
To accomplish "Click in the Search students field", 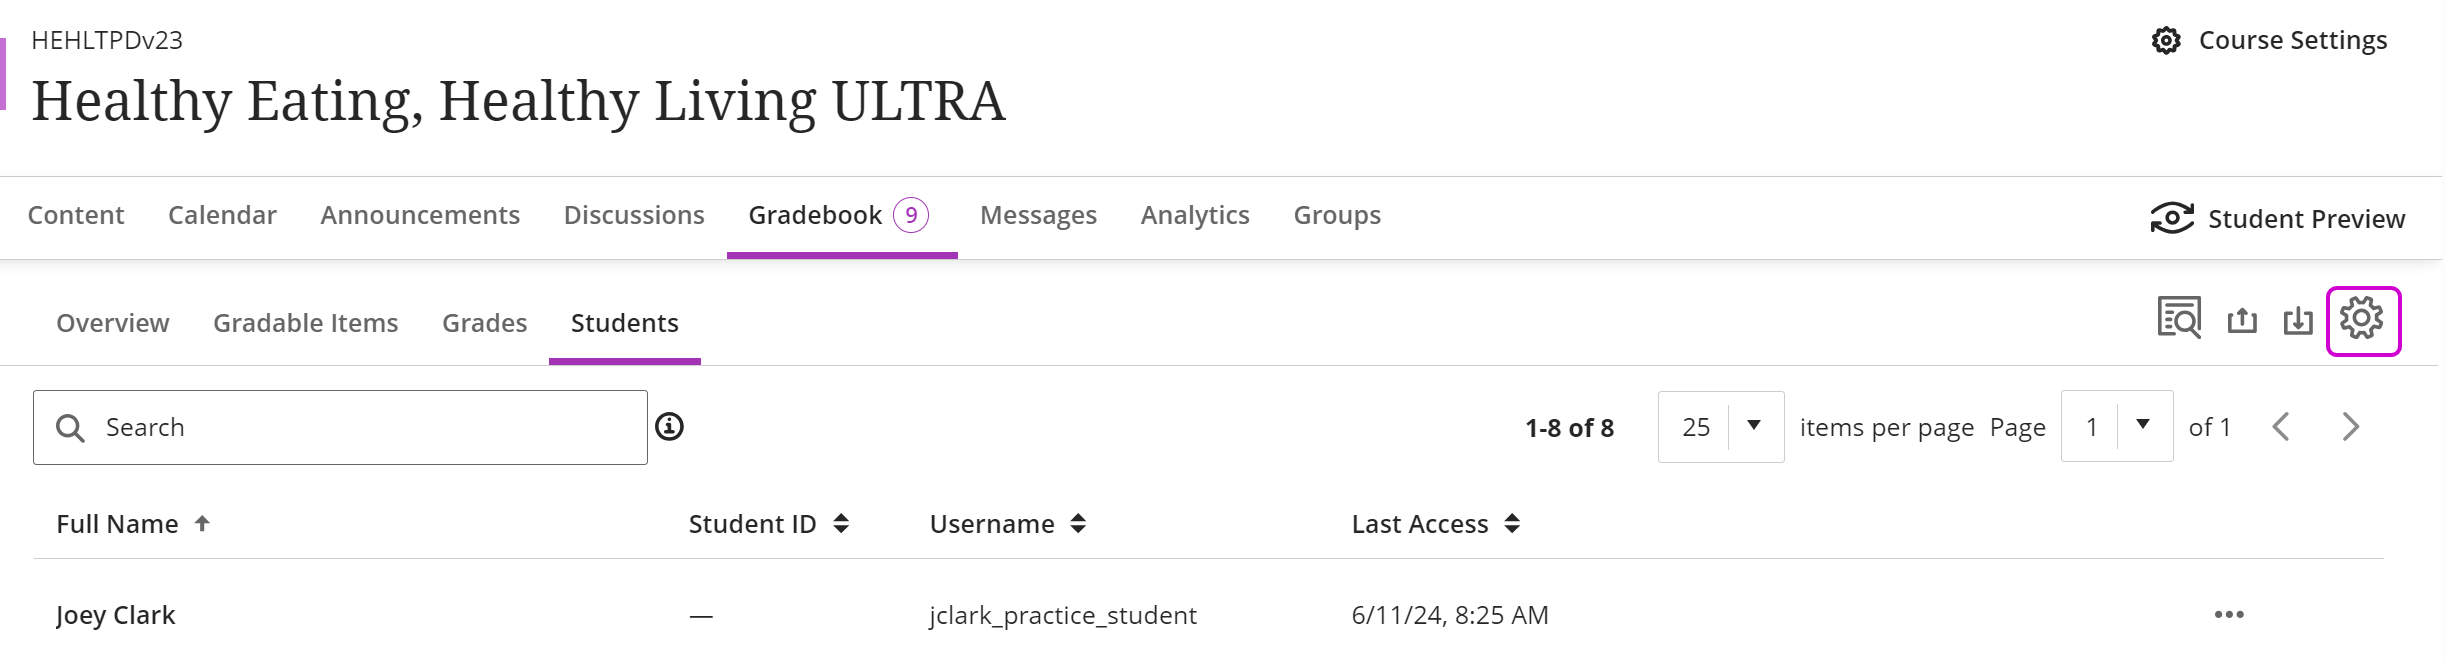I will pyautogui.click(x=340, y=427).
